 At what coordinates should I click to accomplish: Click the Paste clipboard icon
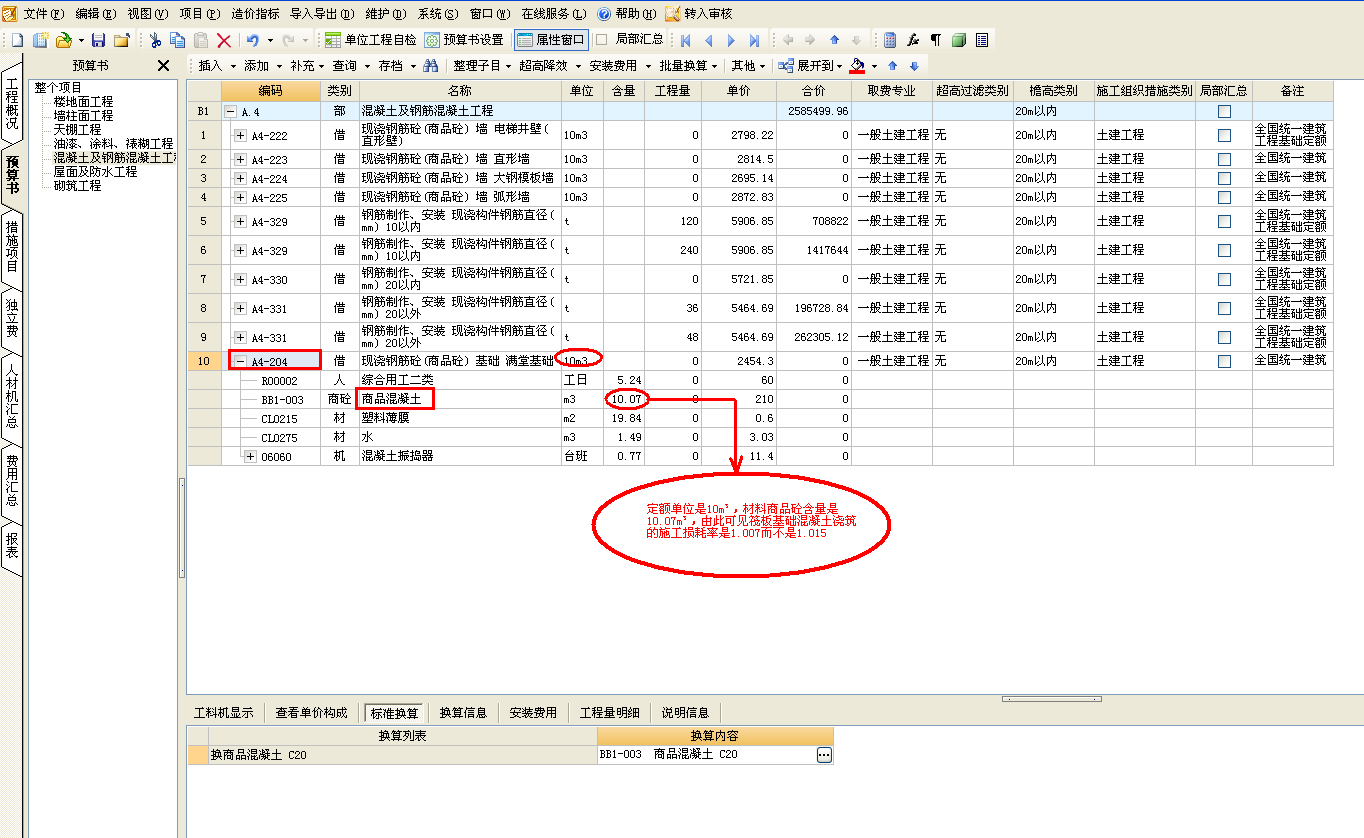click(201, 40)
